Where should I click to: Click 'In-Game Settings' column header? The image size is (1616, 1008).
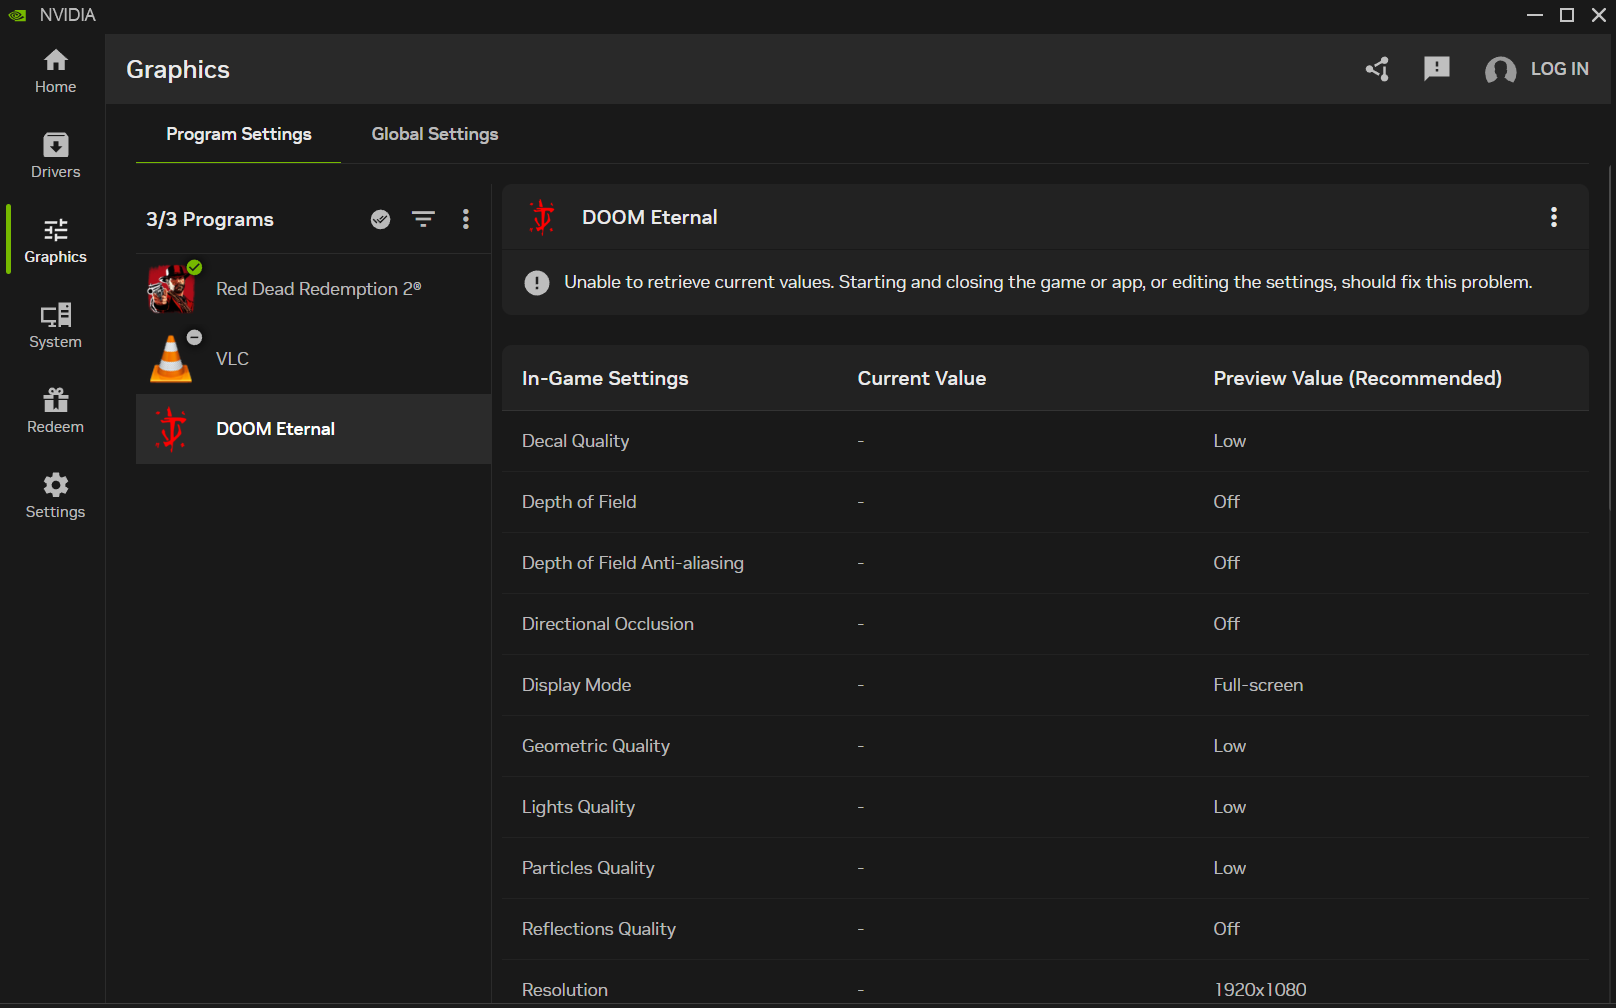605,378
